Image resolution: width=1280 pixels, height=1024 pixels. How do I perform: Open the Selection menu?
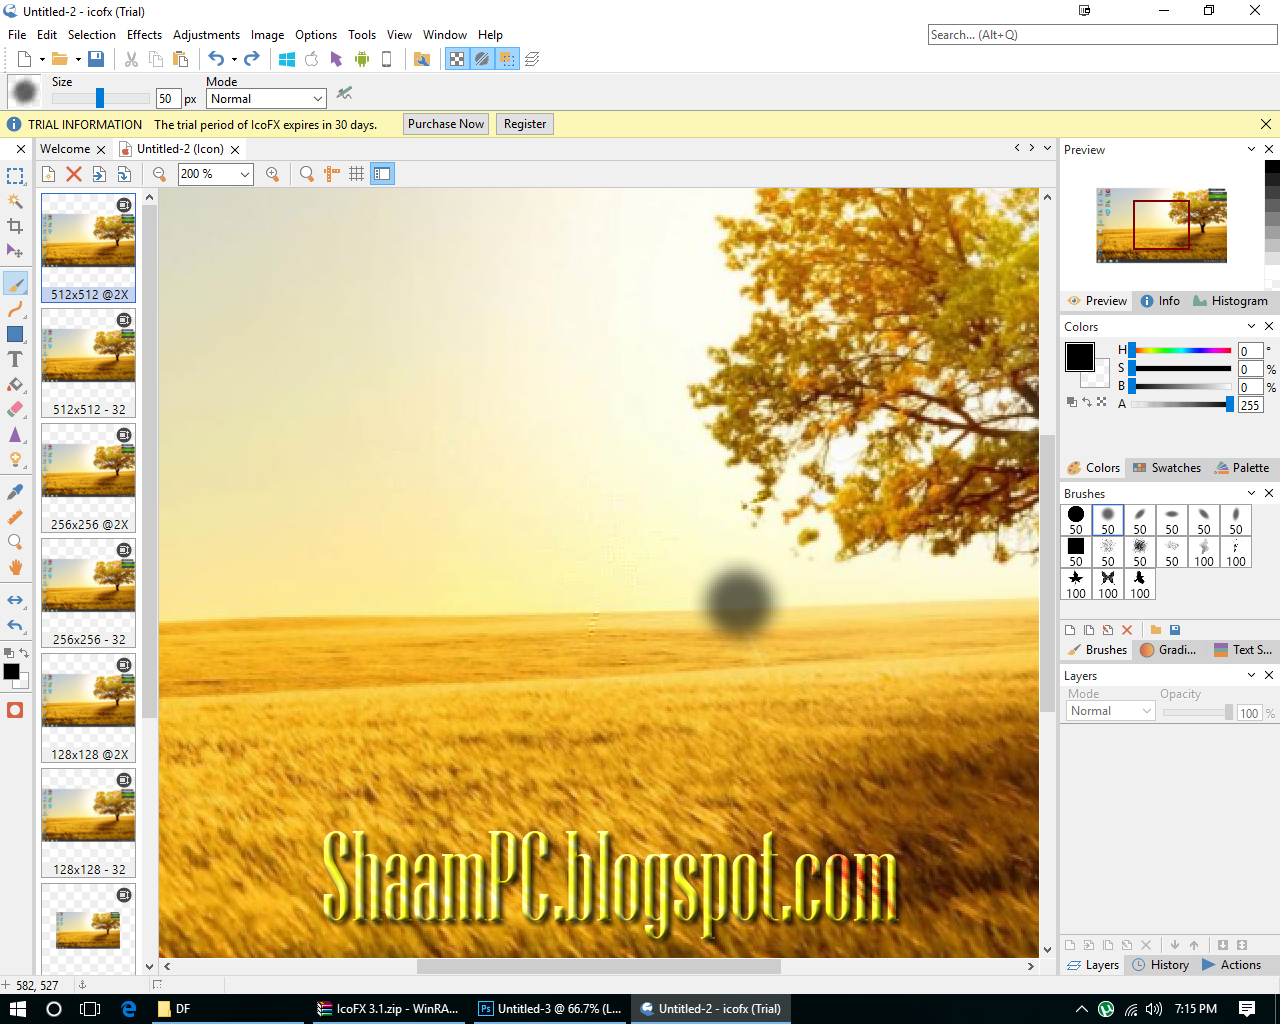(92, 34)
